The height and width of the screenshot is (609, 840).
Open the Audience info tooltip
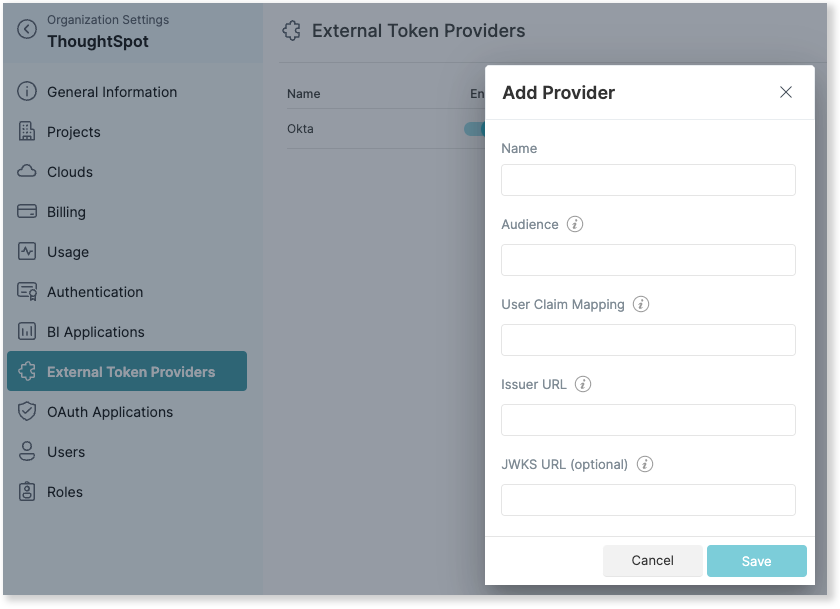coord(574,224)
